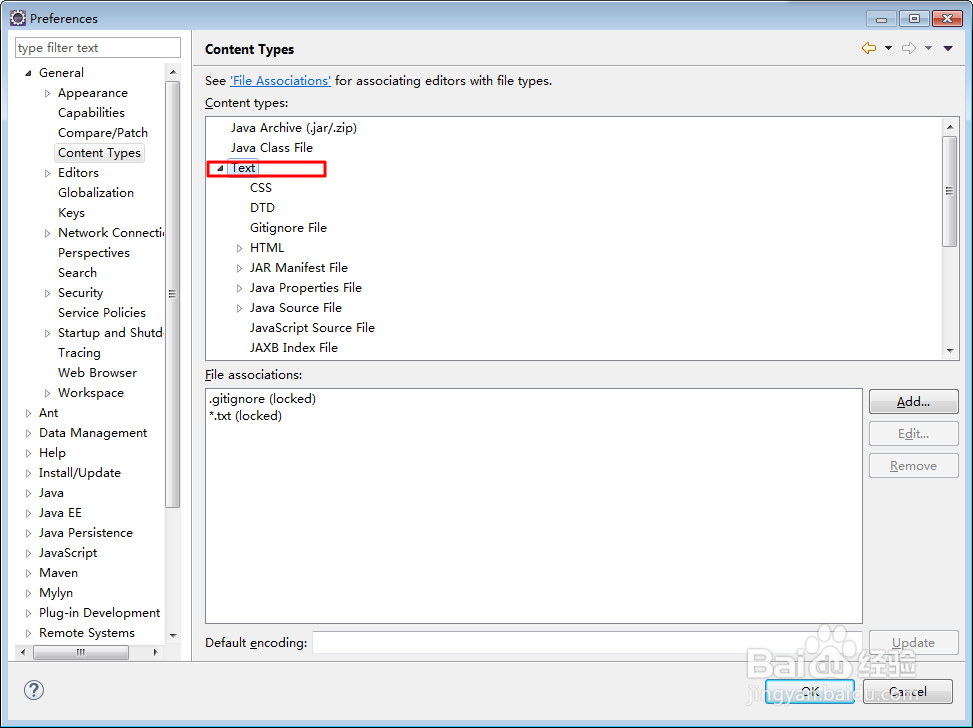The image size is (973, 728).
Task: Expand the Startup and Shutdown node
Action: (47, 333)
